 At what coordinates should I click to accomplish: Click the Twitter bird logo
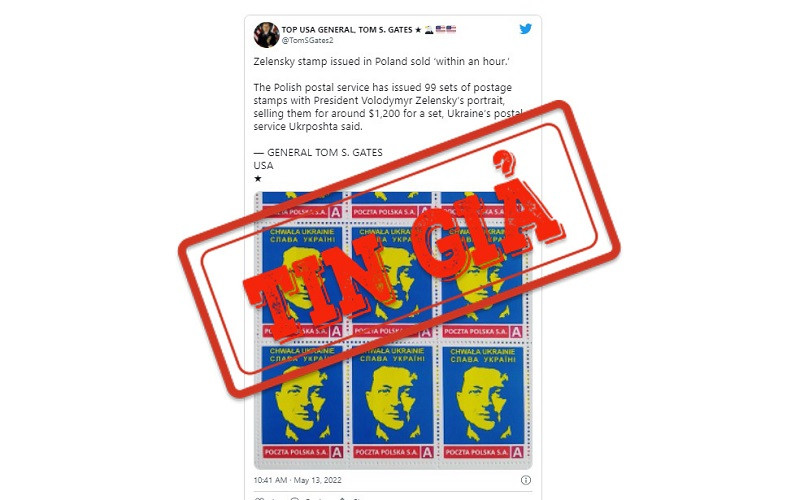[526, 29]
